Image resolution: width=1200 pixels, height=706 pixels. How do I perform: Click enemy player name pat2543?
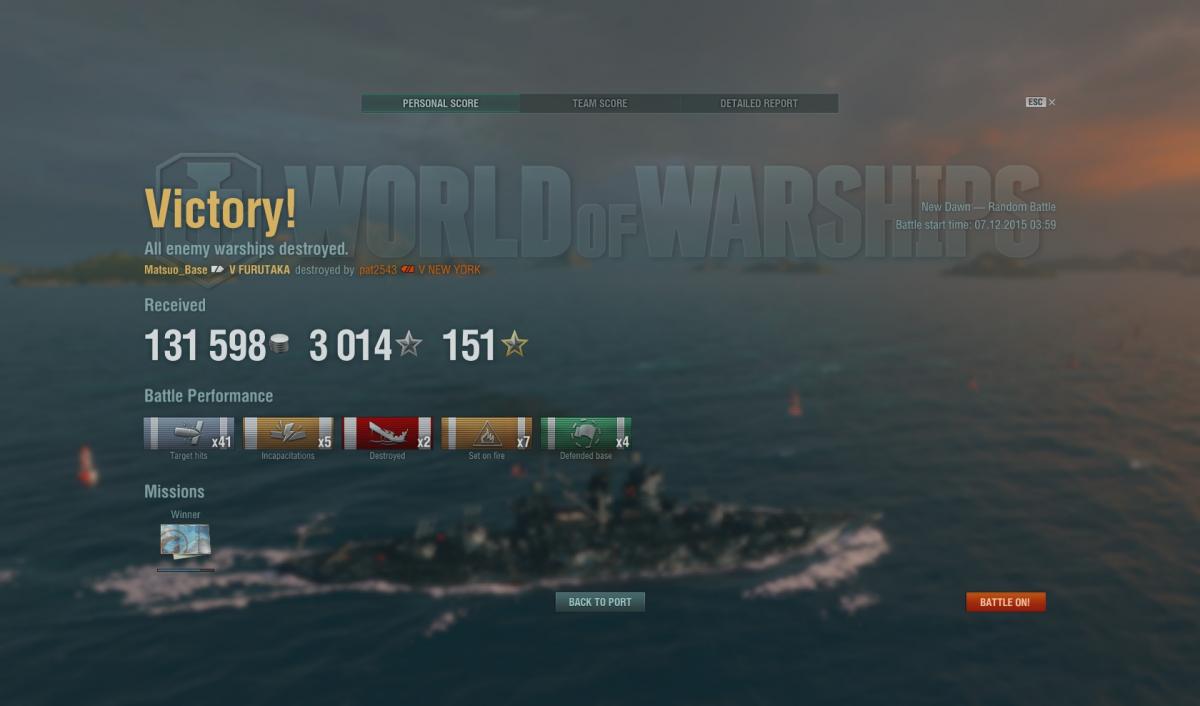pyautogui.click(x=378, y=270)
